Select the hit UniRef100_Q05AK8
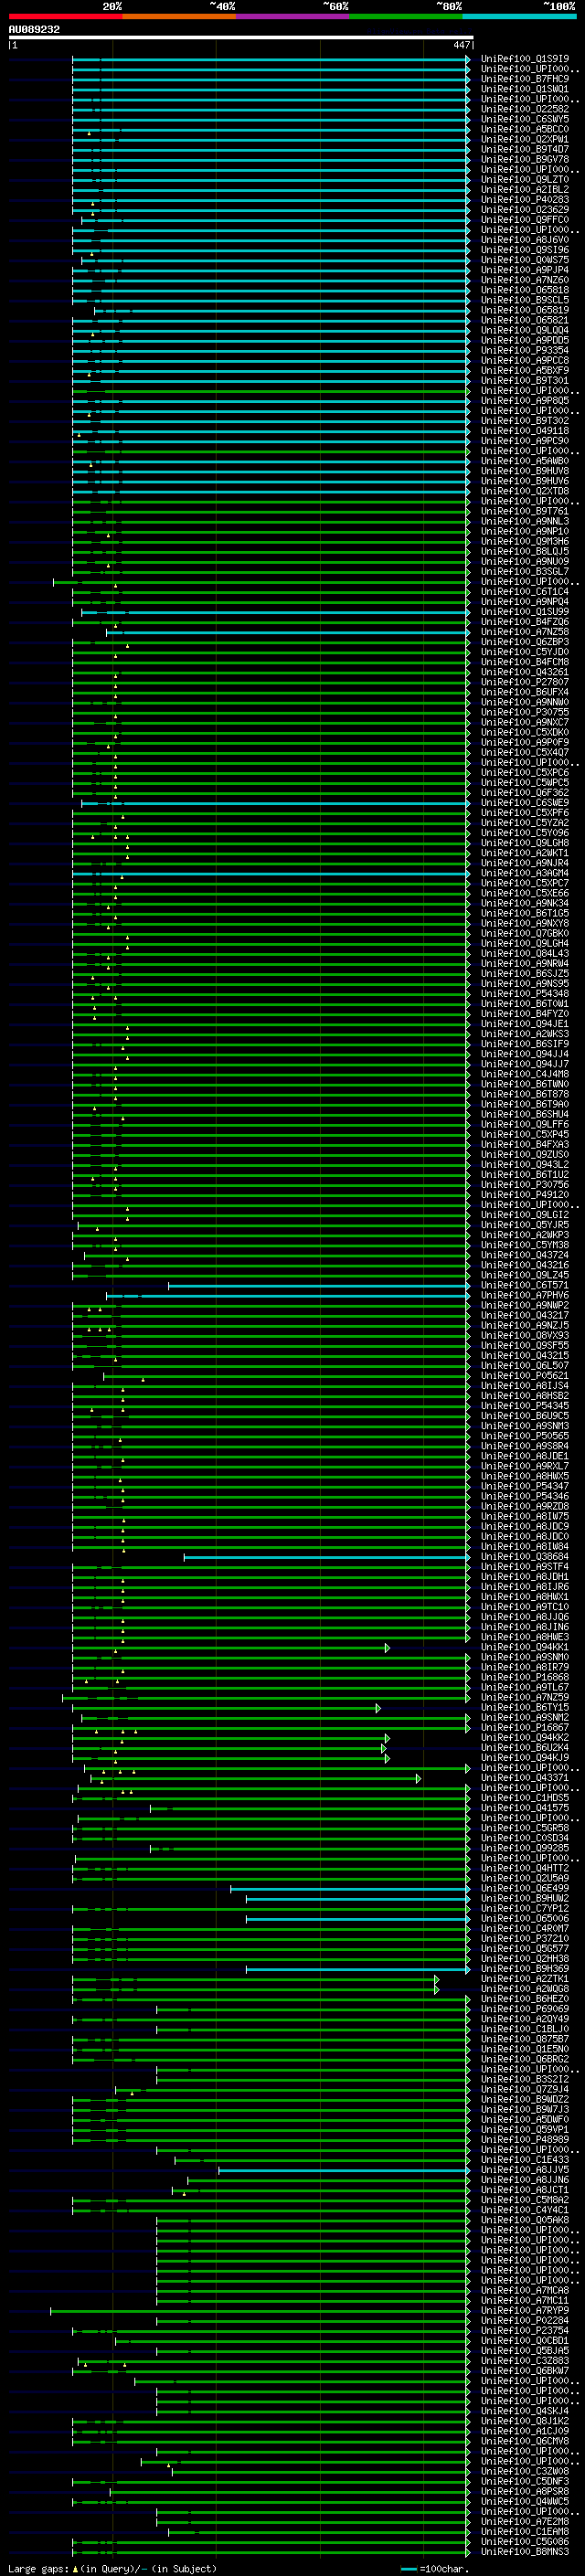Image resolution: width=585 pixels, height=2576 pixels. pyautogui.click(x=525, y=2220)
